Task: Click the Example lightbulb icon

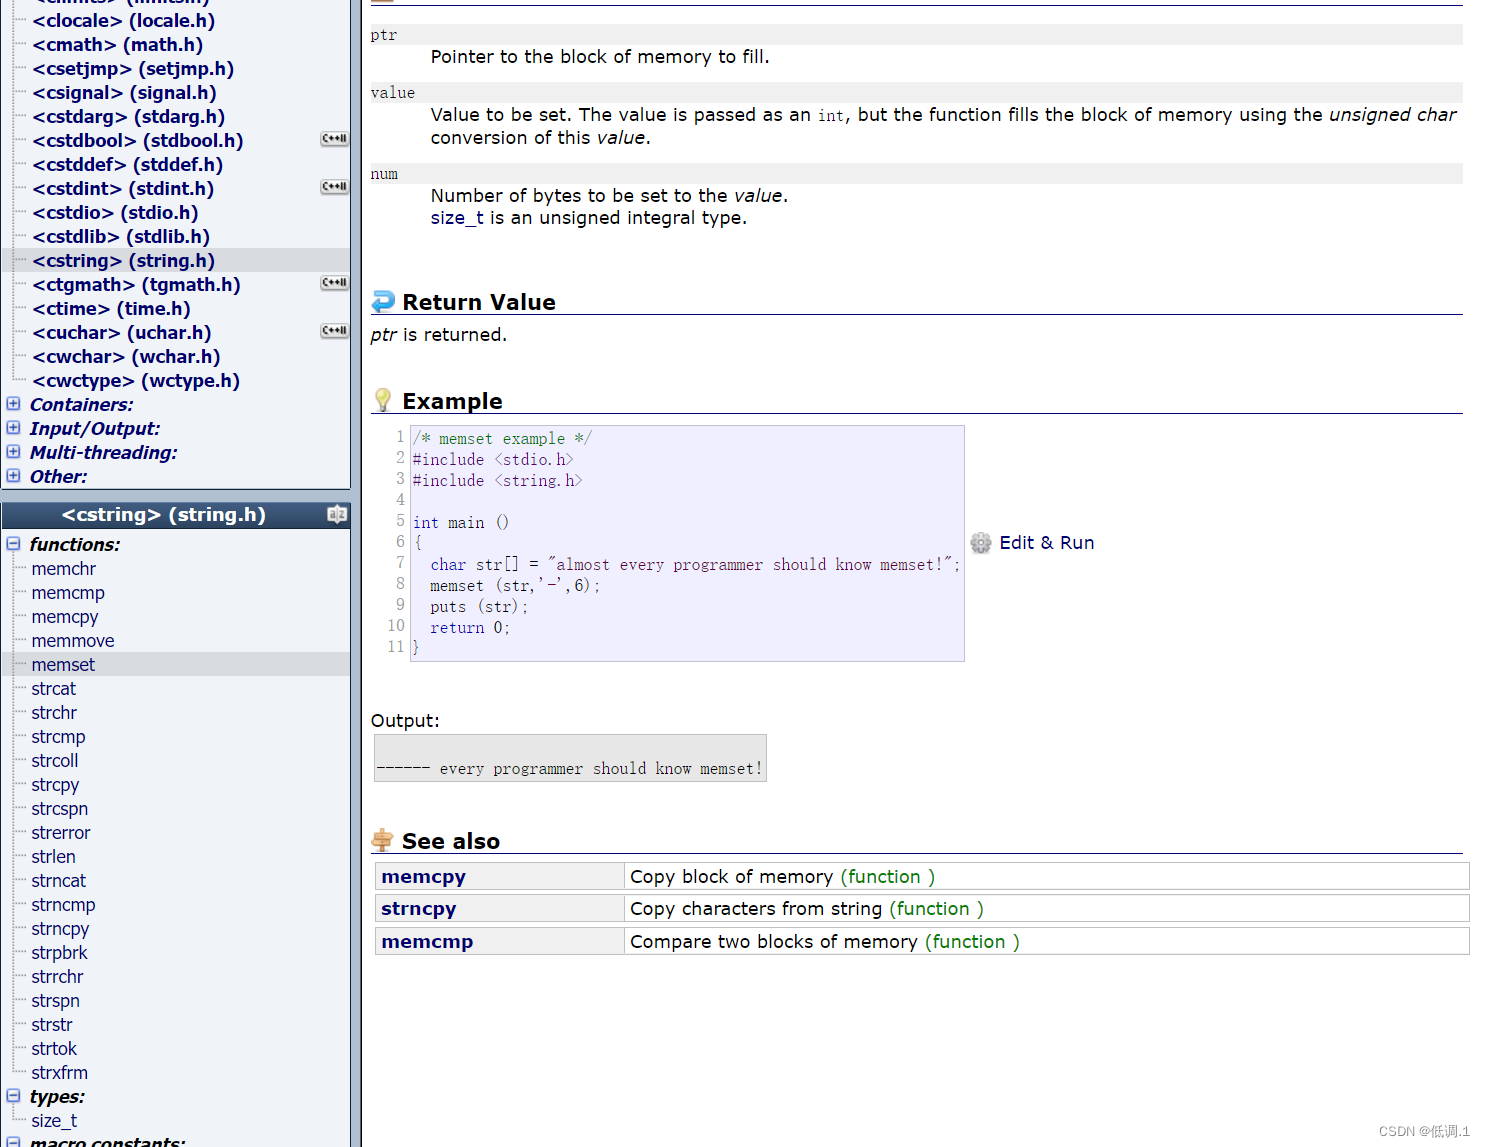Action: point(383,400)
